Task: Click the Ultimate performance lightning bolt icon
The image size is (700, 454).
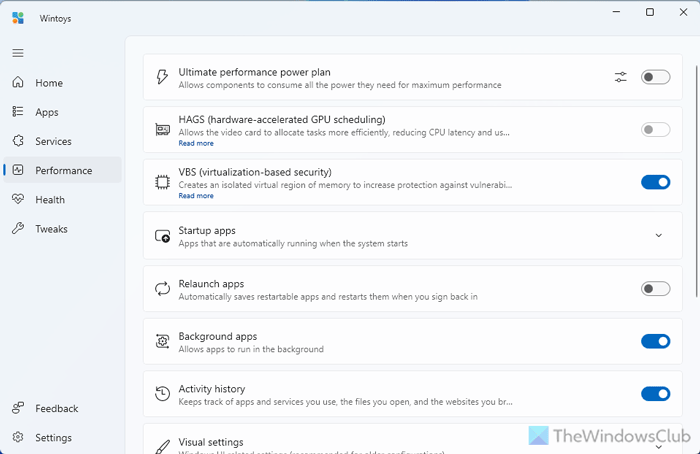Action: (163, 77)
